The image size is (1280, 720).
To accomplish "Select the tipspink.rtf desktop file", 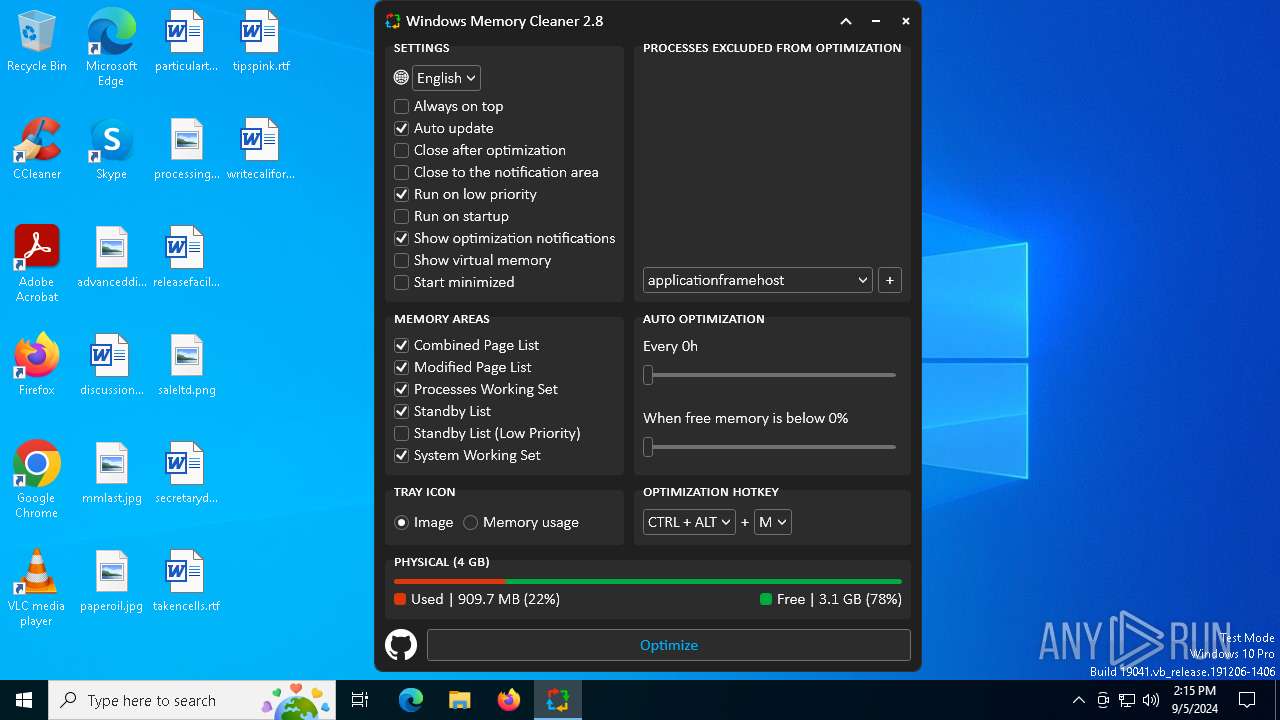I will pyautogui.click(x=260, y=41).
